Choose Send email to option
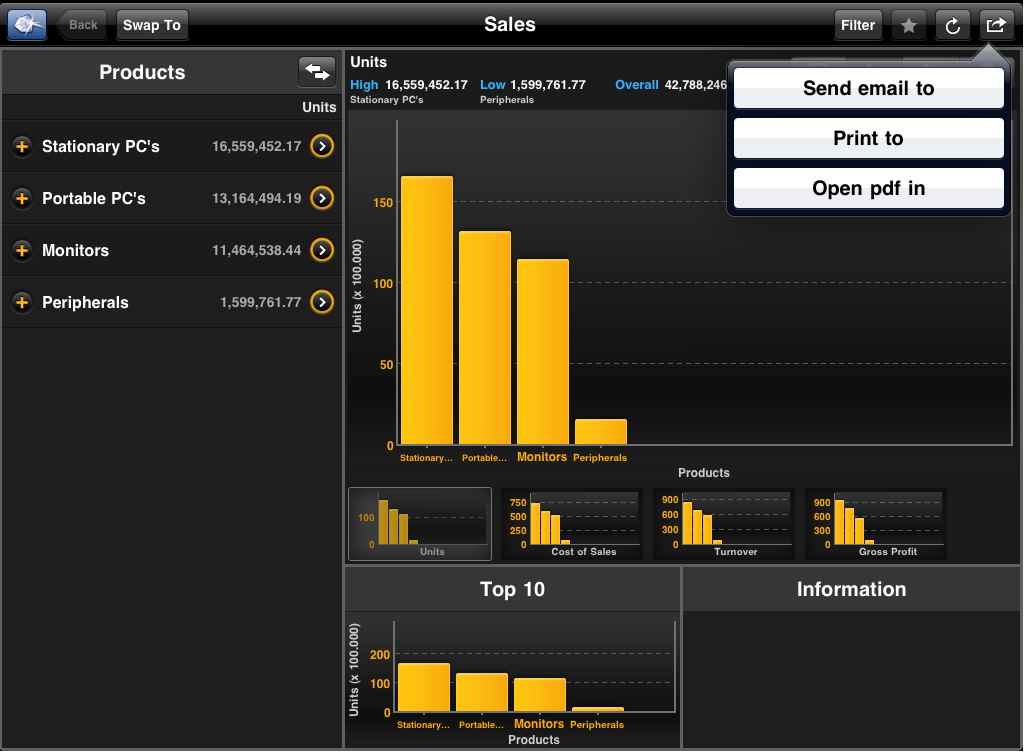 868,88
